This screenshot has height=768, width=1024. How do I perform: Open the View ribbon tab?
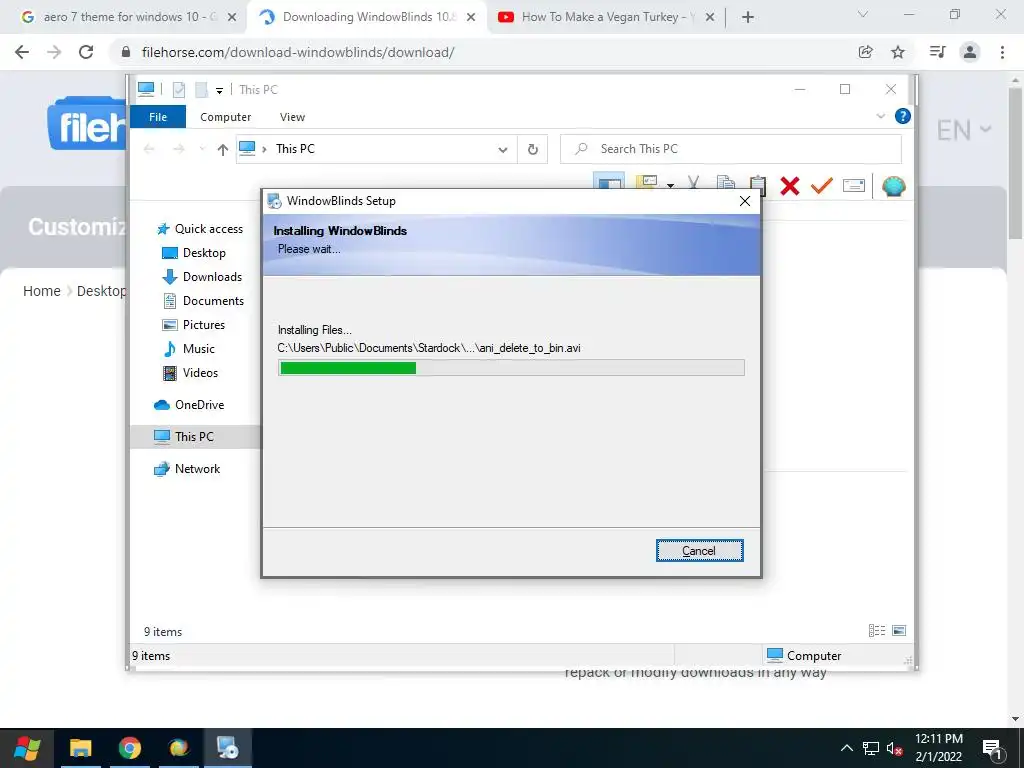pos(292,117)
